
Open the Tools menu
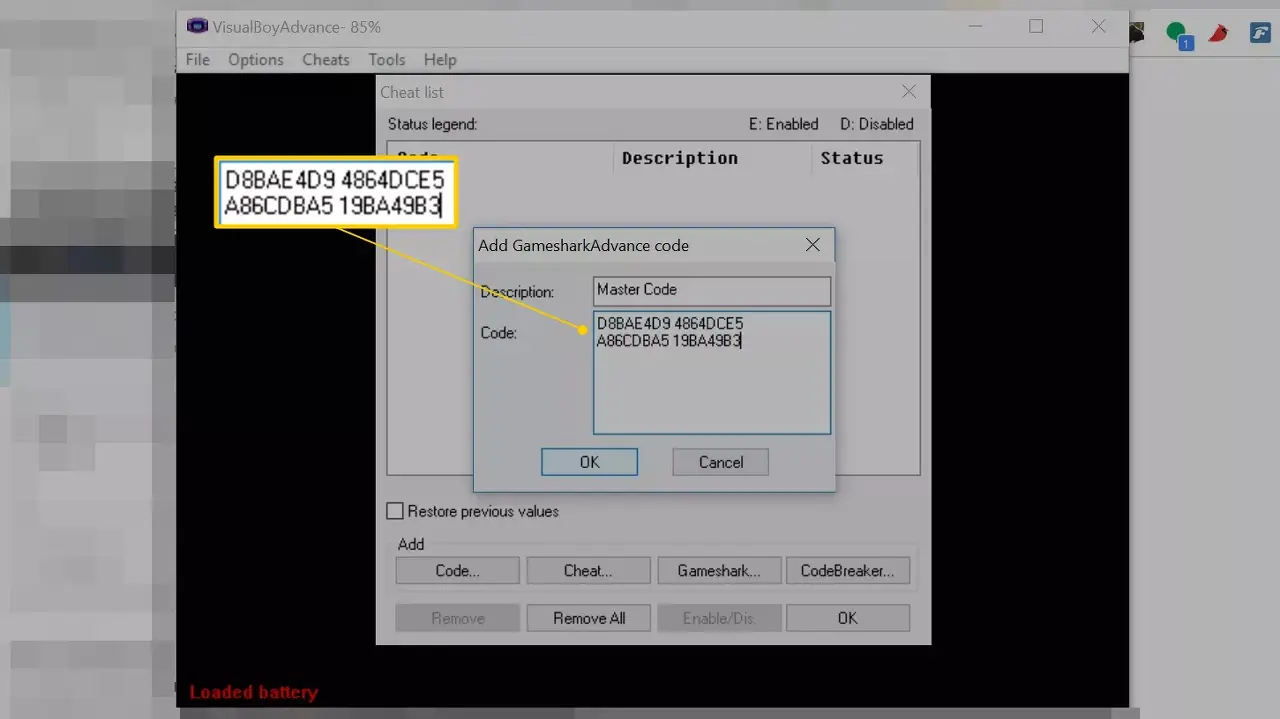[x=387, y=60]
